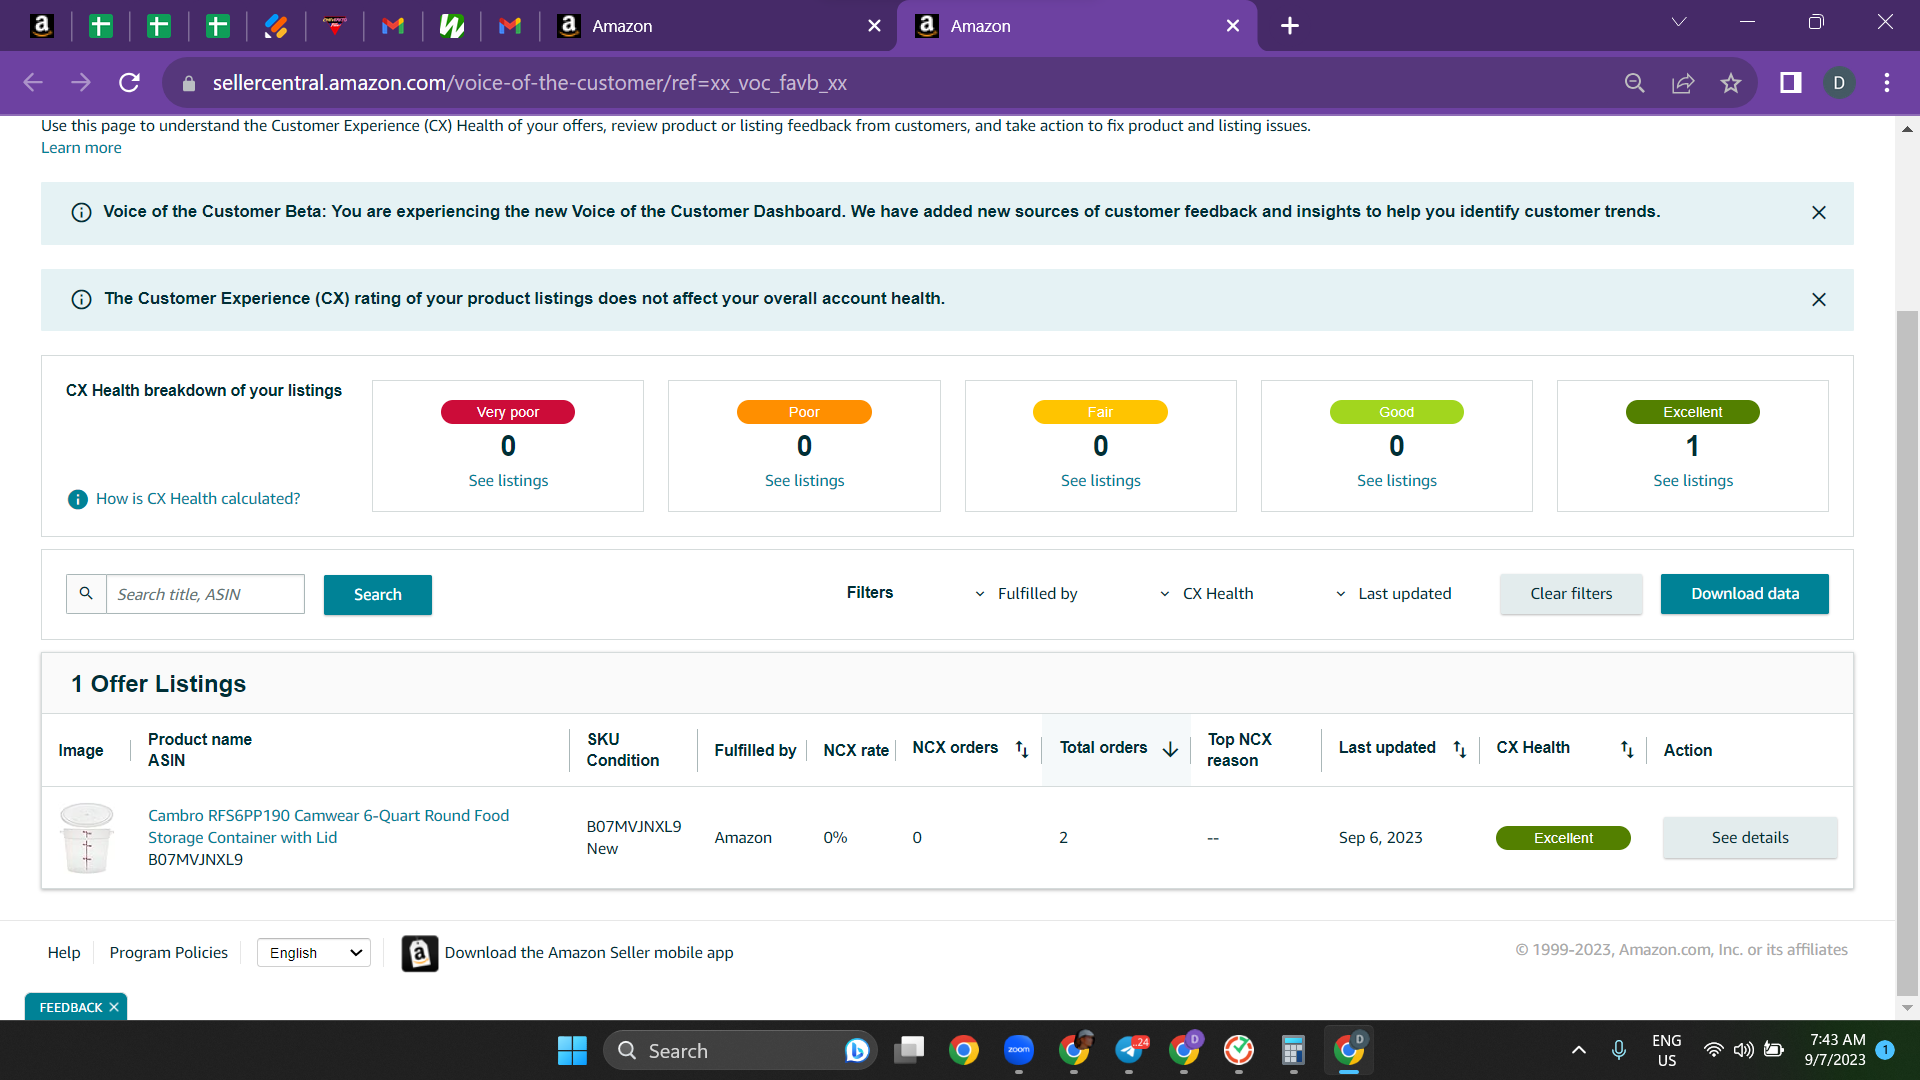Dismiss the CX rating account health banner

point(1819,299)
